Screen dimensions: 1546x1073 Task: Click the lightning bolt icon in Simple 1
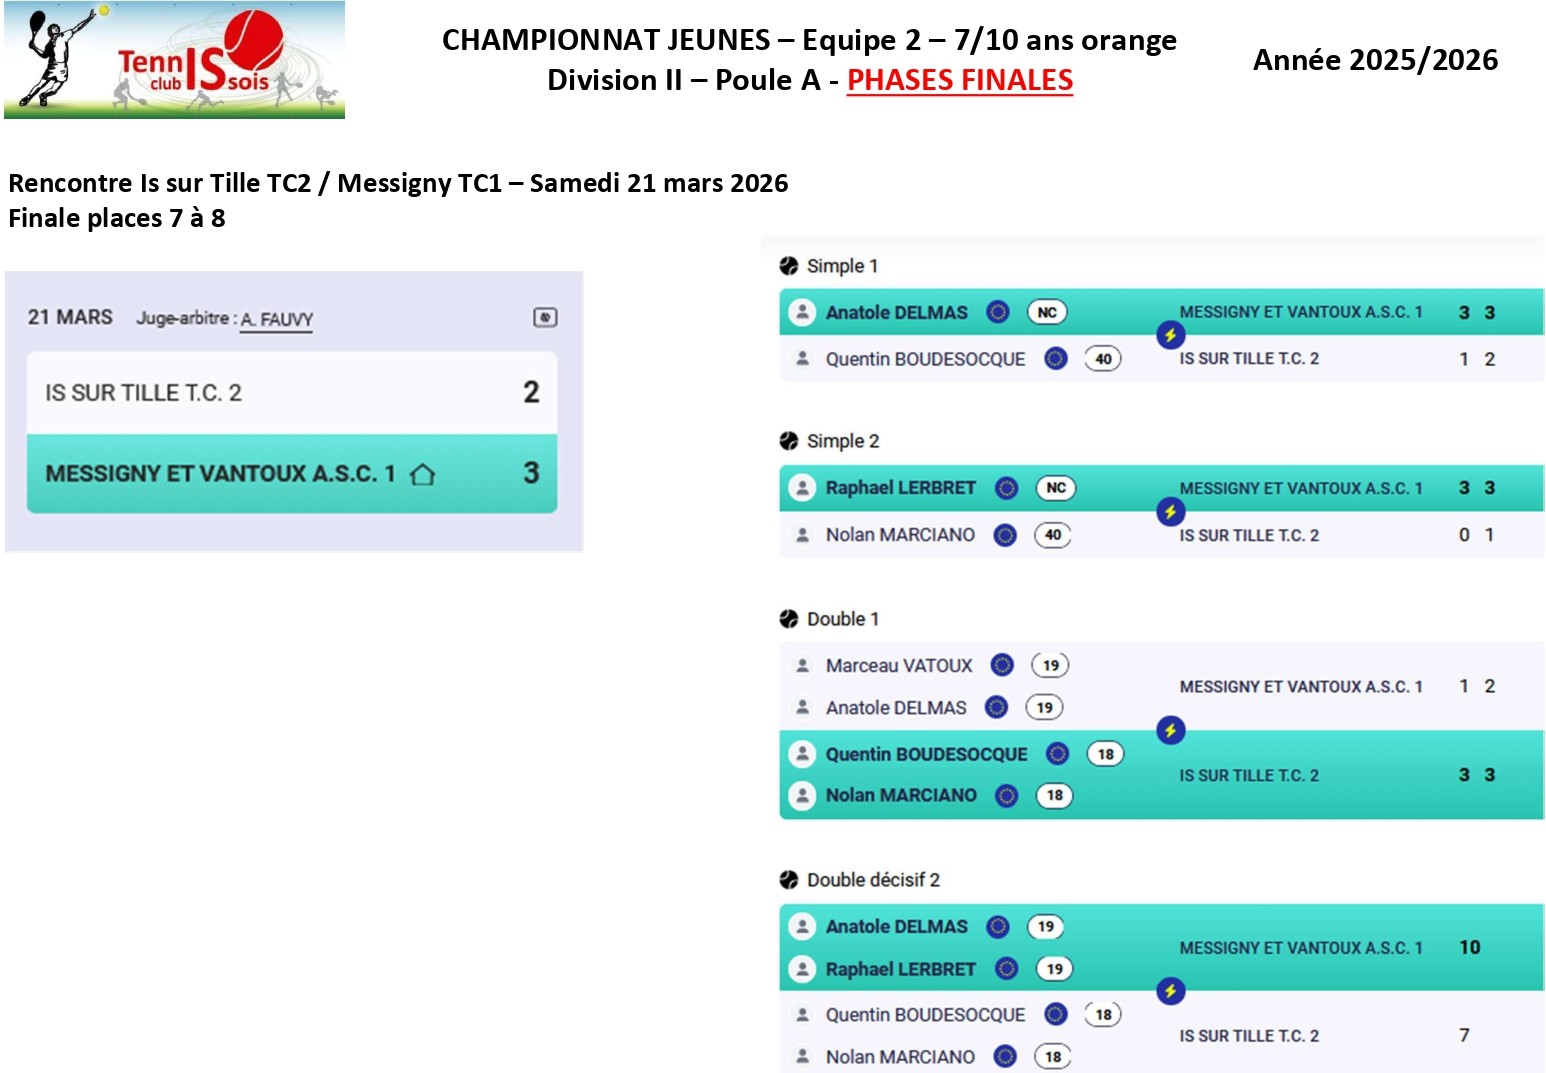tap(1170, 335)
